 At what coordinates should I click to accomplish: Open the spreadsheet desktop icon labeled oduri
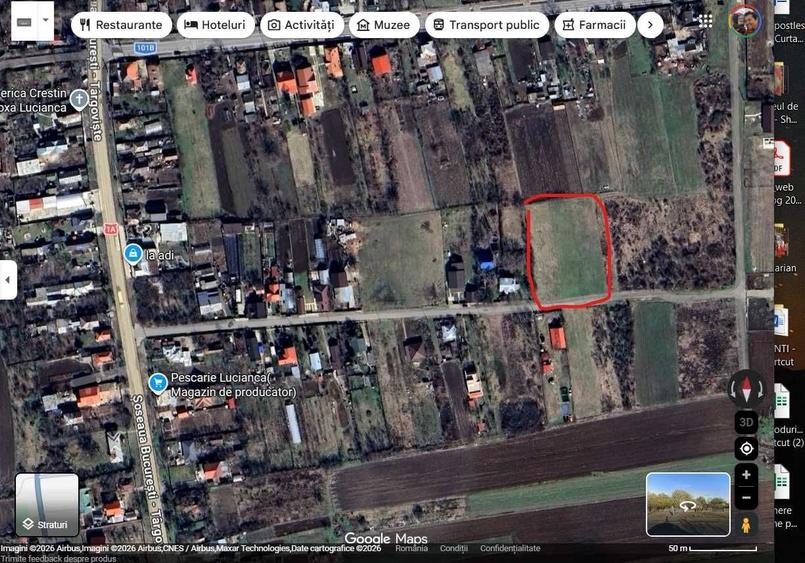tap(782, 402)
